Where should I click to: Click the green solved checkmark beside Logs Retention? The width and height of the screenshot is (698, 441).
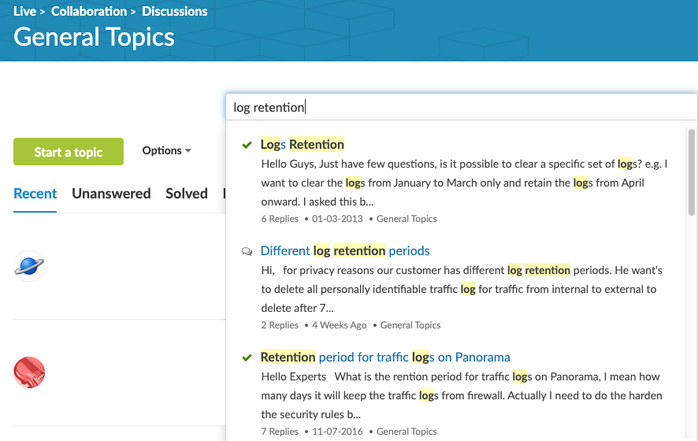[x=247, y=145]
